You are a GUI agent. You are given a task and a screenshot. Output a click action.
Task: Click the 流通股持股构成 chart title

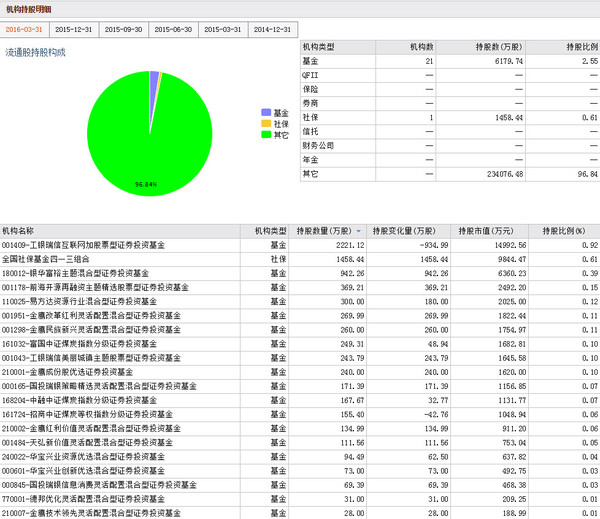[35, 52]
